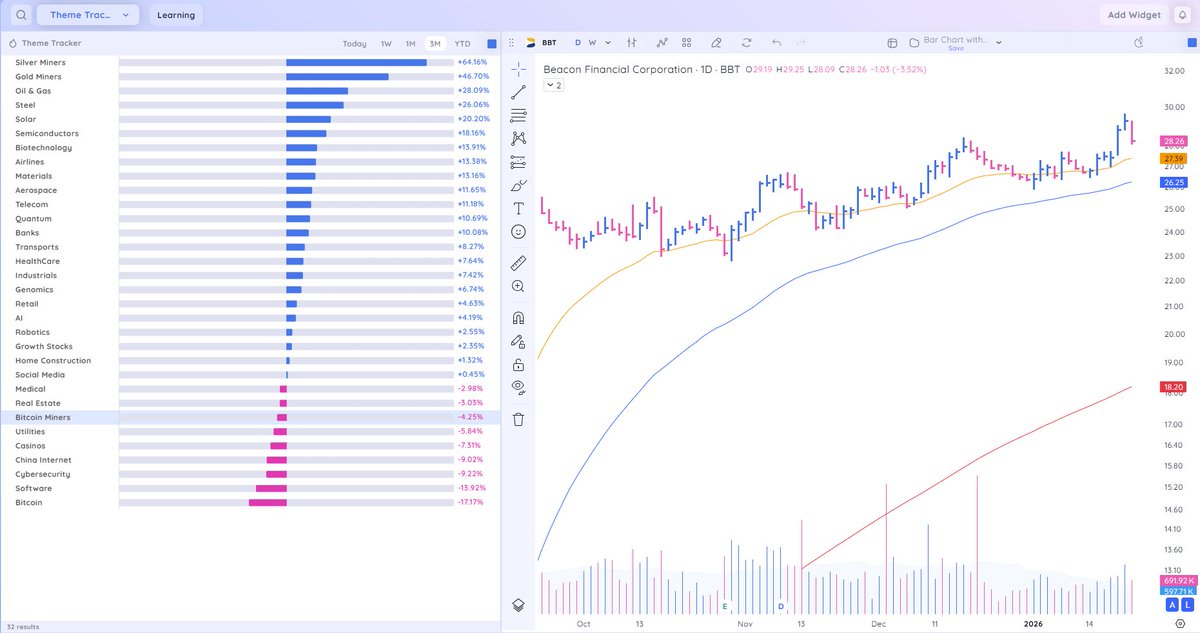Select the Gold Miners row
This screenshot has height=633, width=1200.
point(251,76)
